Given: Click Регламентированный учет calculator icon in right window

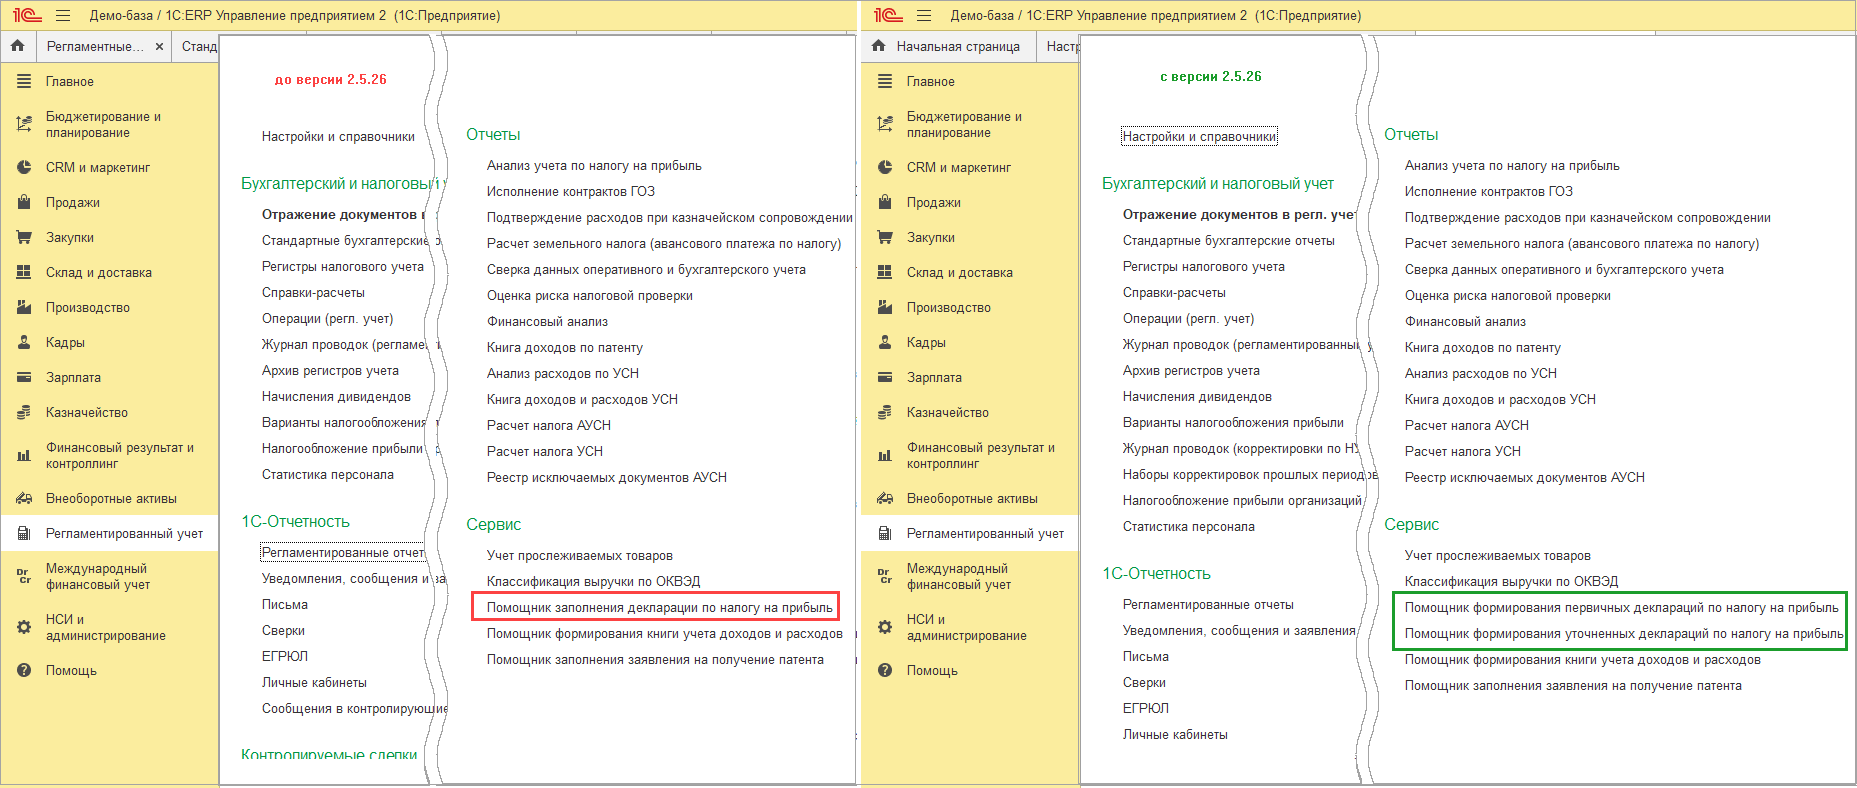Looking at the screenshot, I should click(x=885, y=534).
